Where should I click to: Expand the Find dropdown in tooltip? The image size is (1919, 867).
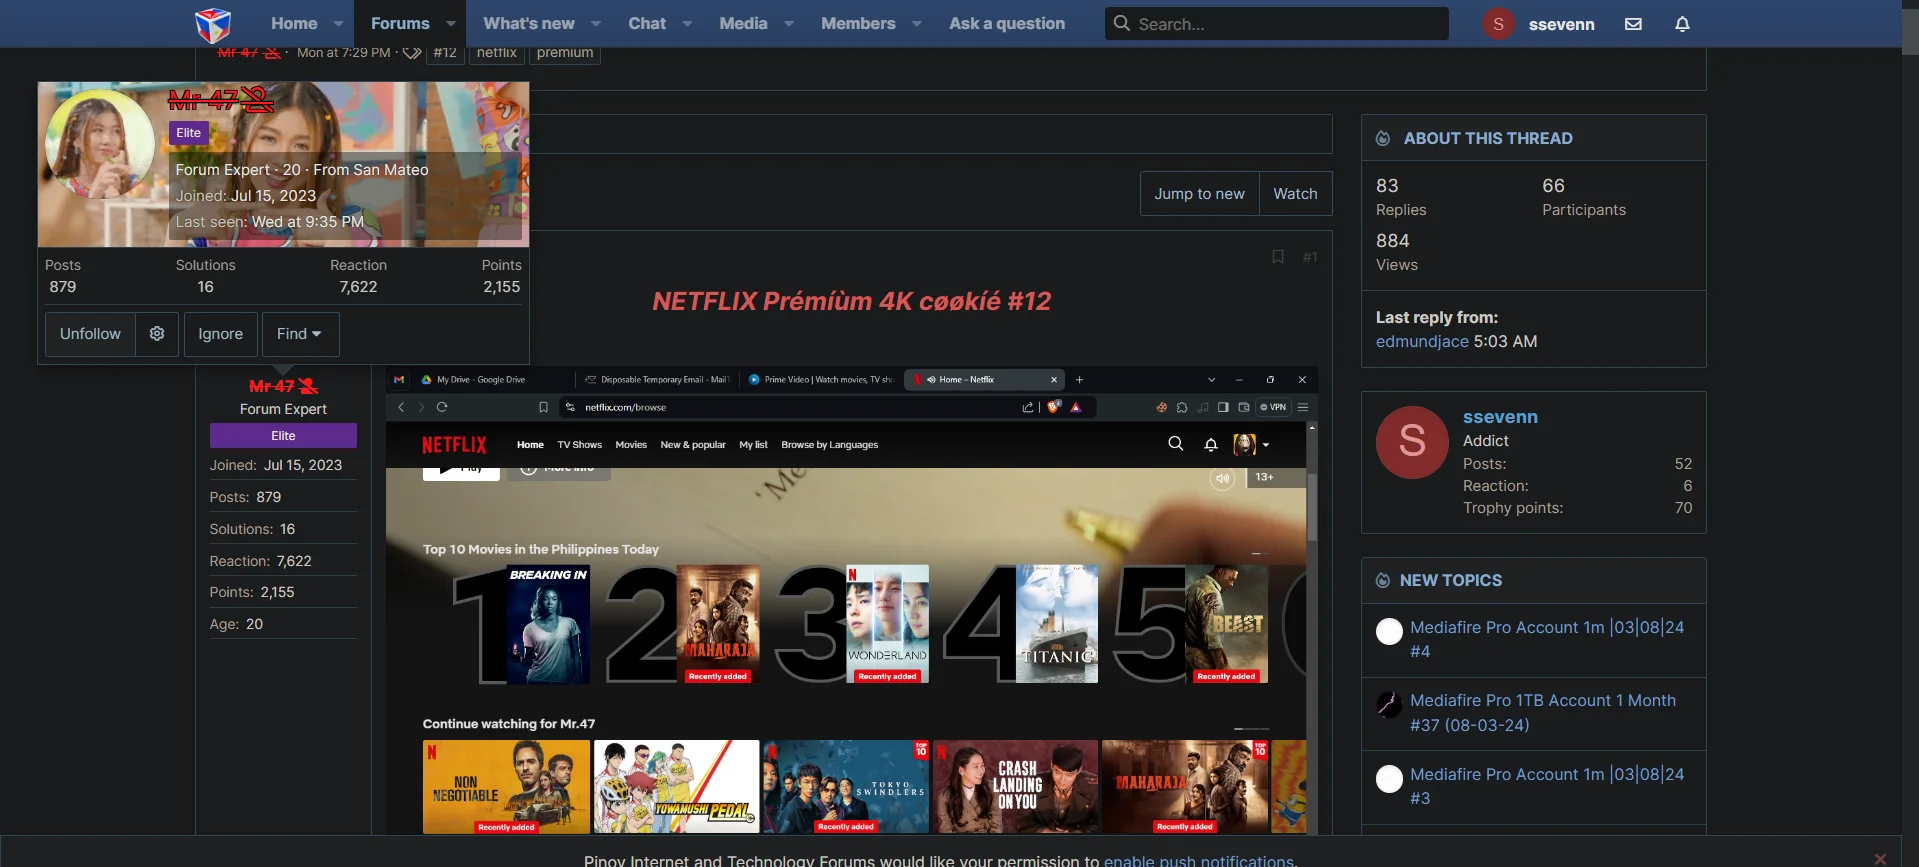pyautogui.click(x=300, y=334)
